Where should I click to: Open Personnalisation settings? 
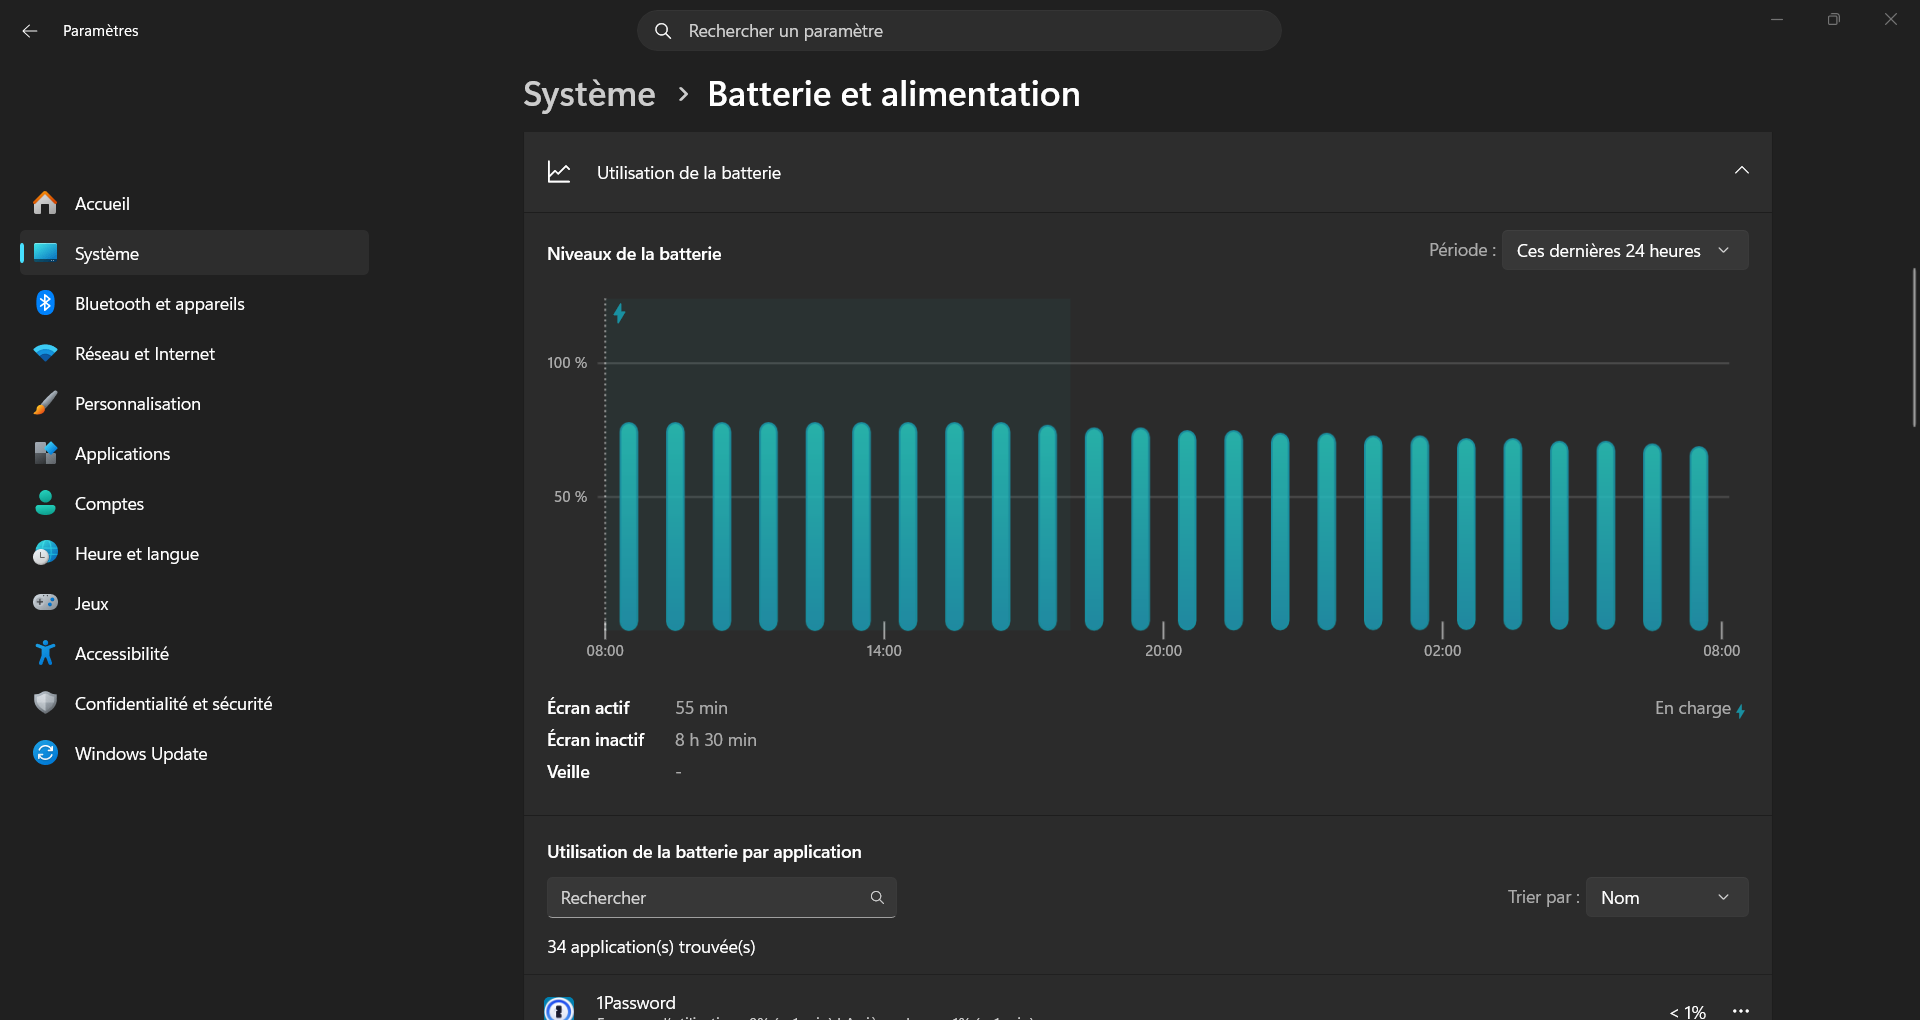click(194, 403)
